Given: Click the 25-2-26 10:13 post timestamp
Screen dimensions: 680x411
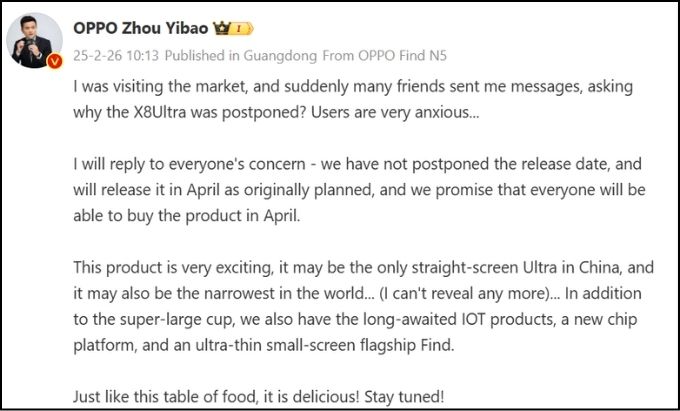Looking at the screenshot, I should click(x=116, y=56).
